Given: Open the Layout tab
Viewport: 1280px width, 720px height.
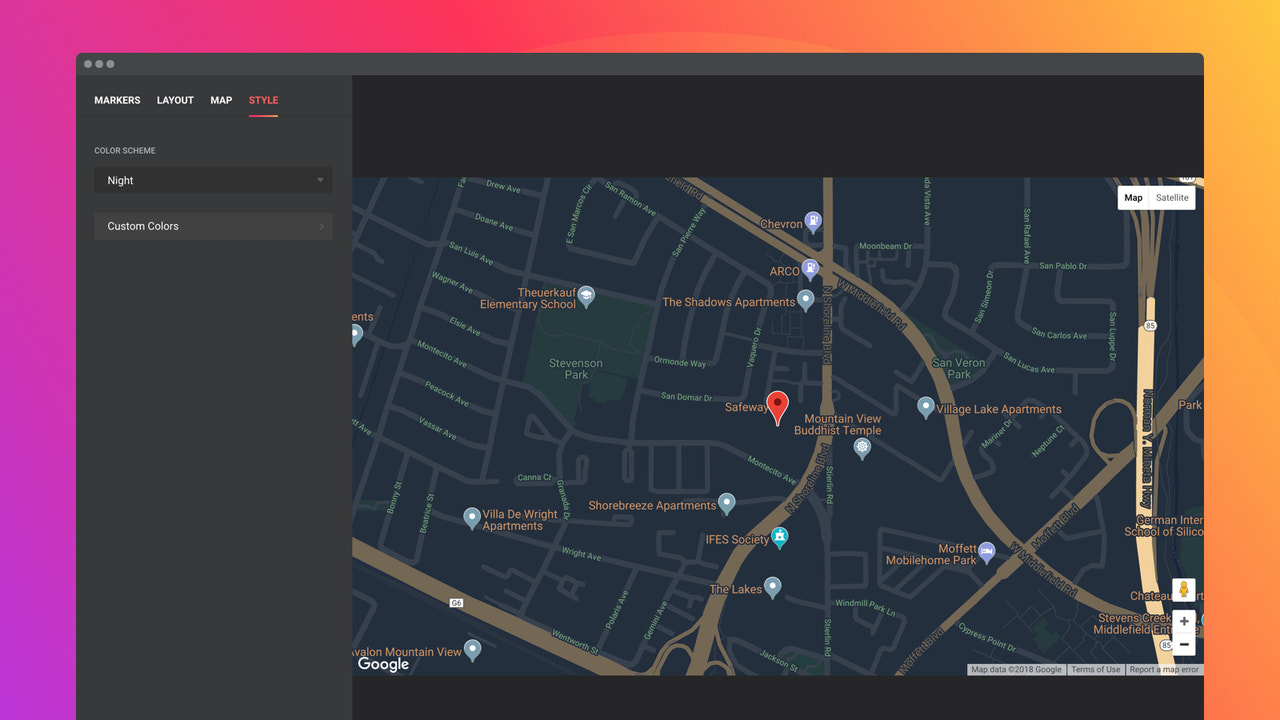Looking at the screenshot, I should point(175,100).
